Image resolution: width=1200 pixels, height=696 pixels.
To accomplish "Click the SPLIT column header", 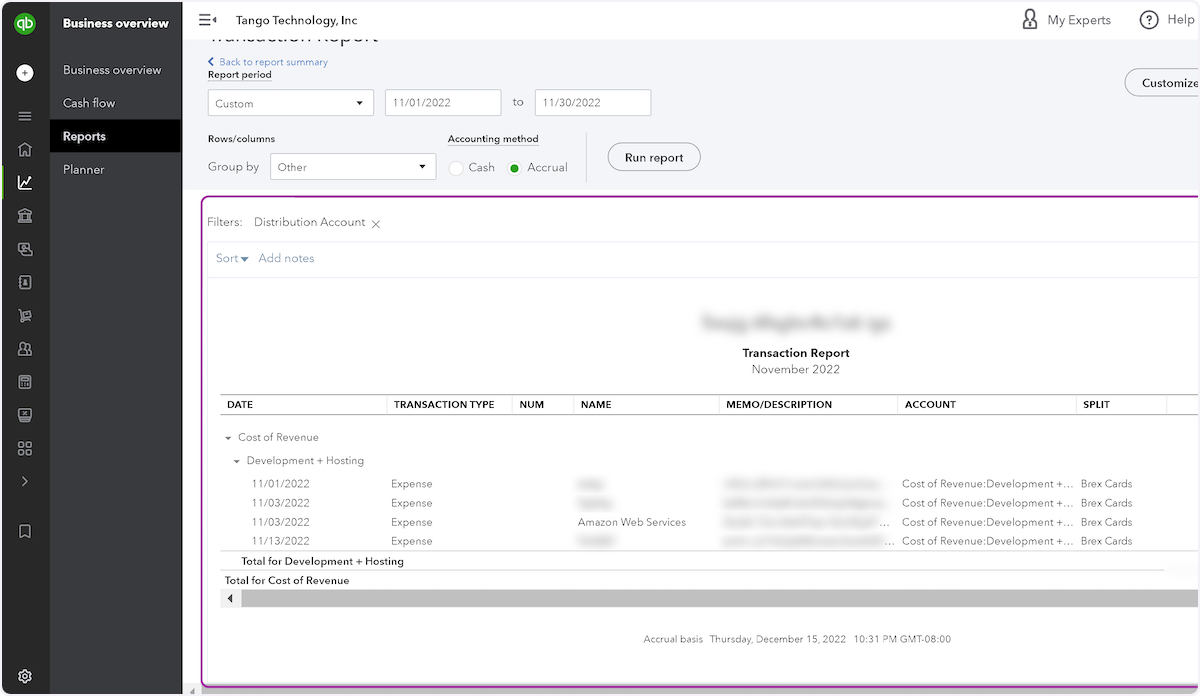I will tap(1096, 405).
